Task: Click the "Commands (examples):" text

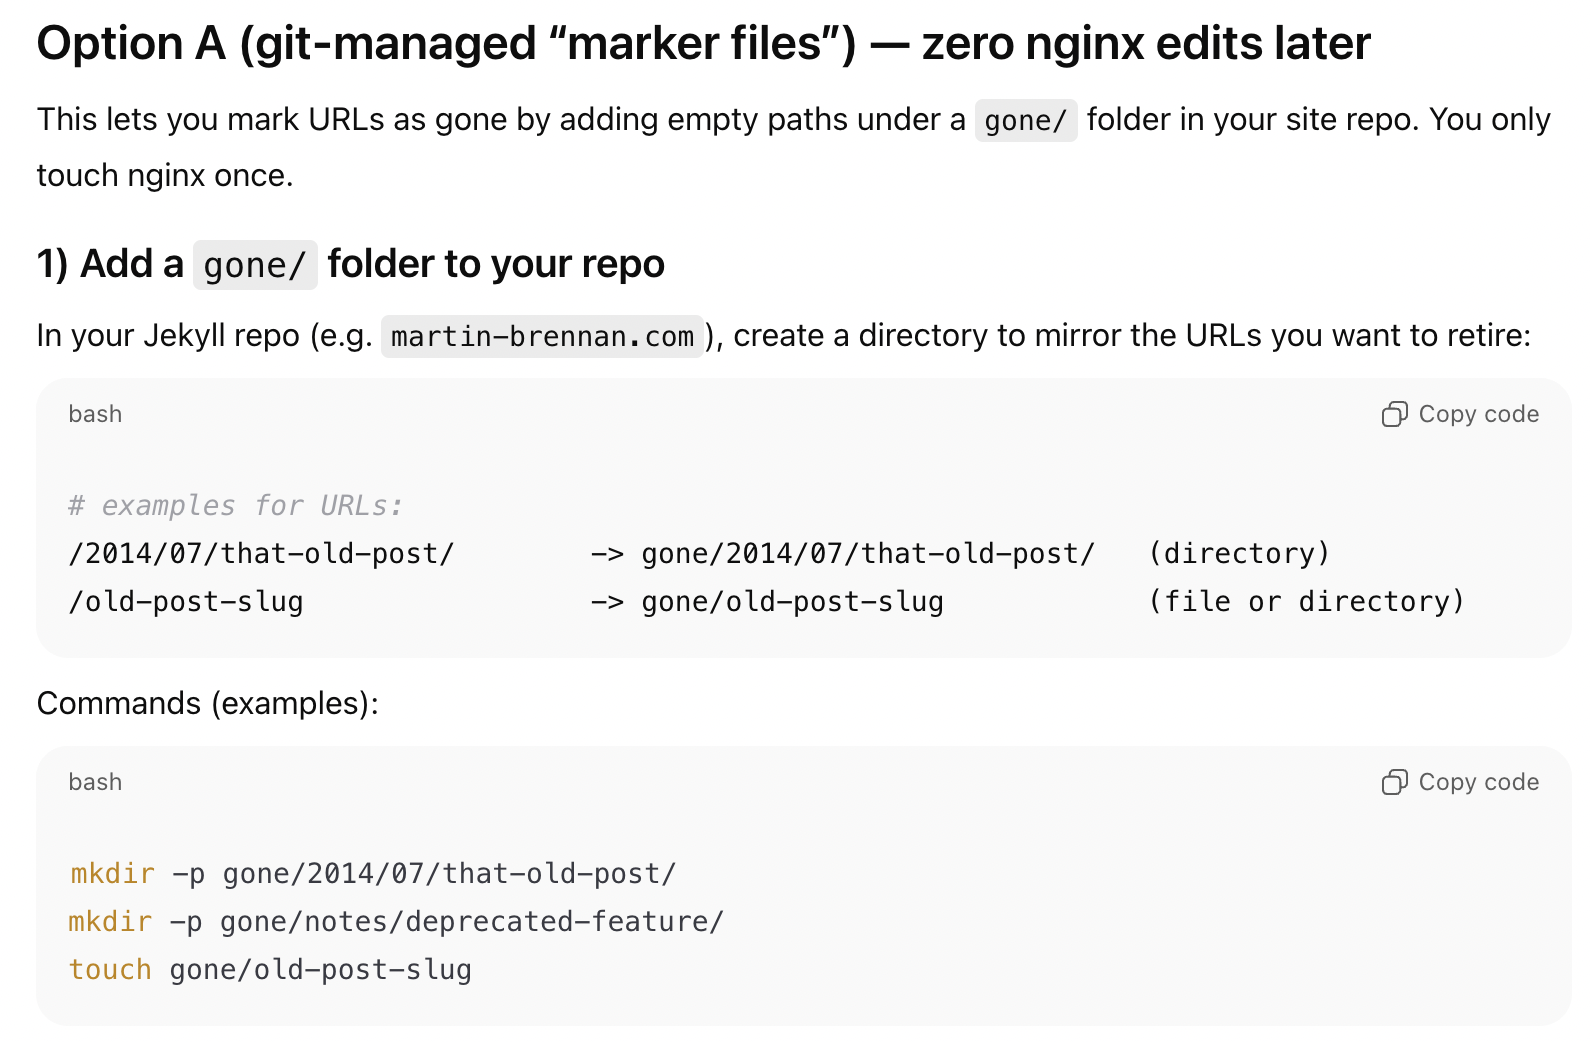Action: (208, 703)
